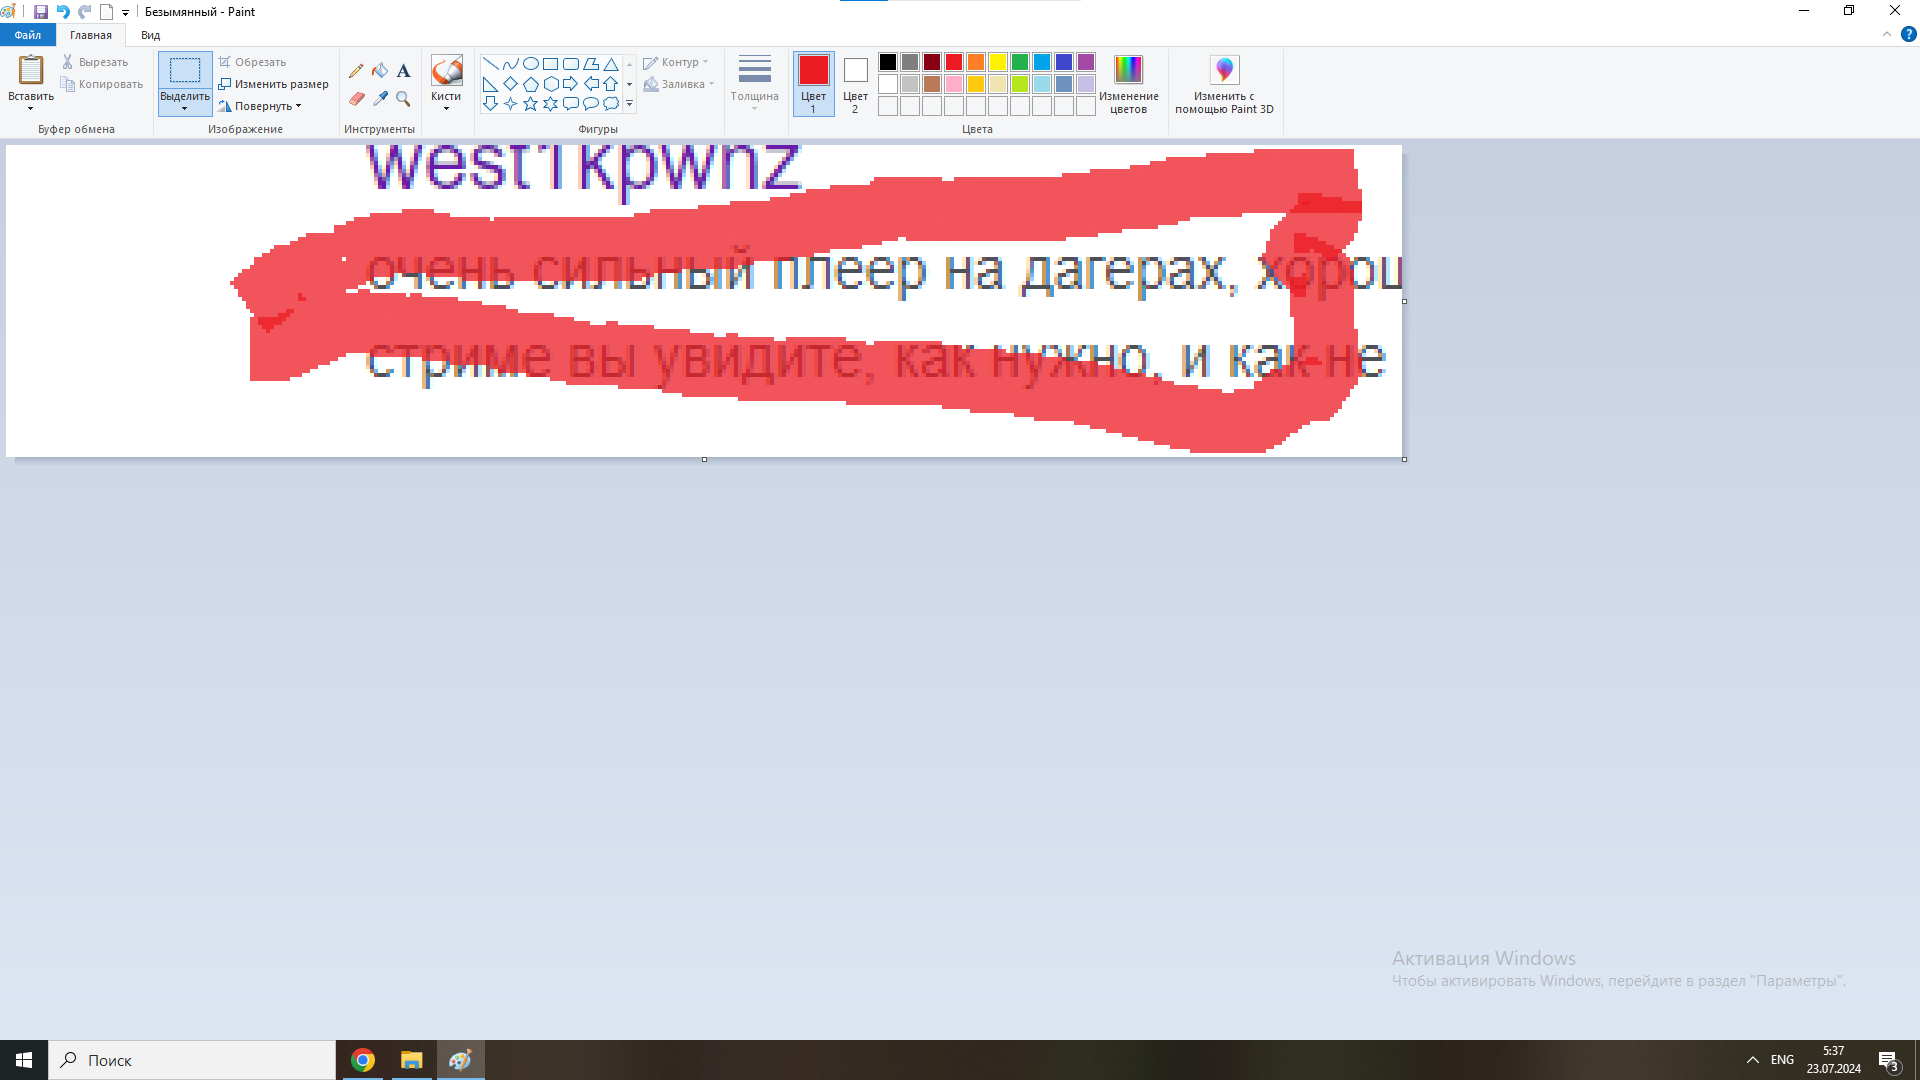Viewport: 1920px width, 1080px height.
Task: Select the Eraser tool
Action: tap(356, 98)
